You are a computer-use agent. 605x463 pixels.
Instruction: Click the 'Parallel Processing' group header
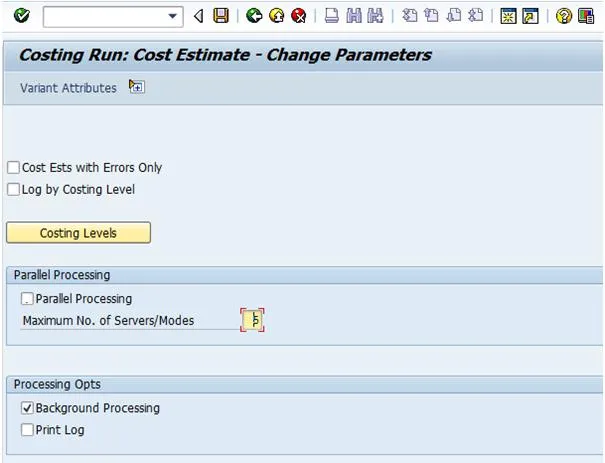pyautogui.click(x=62, y=275)
